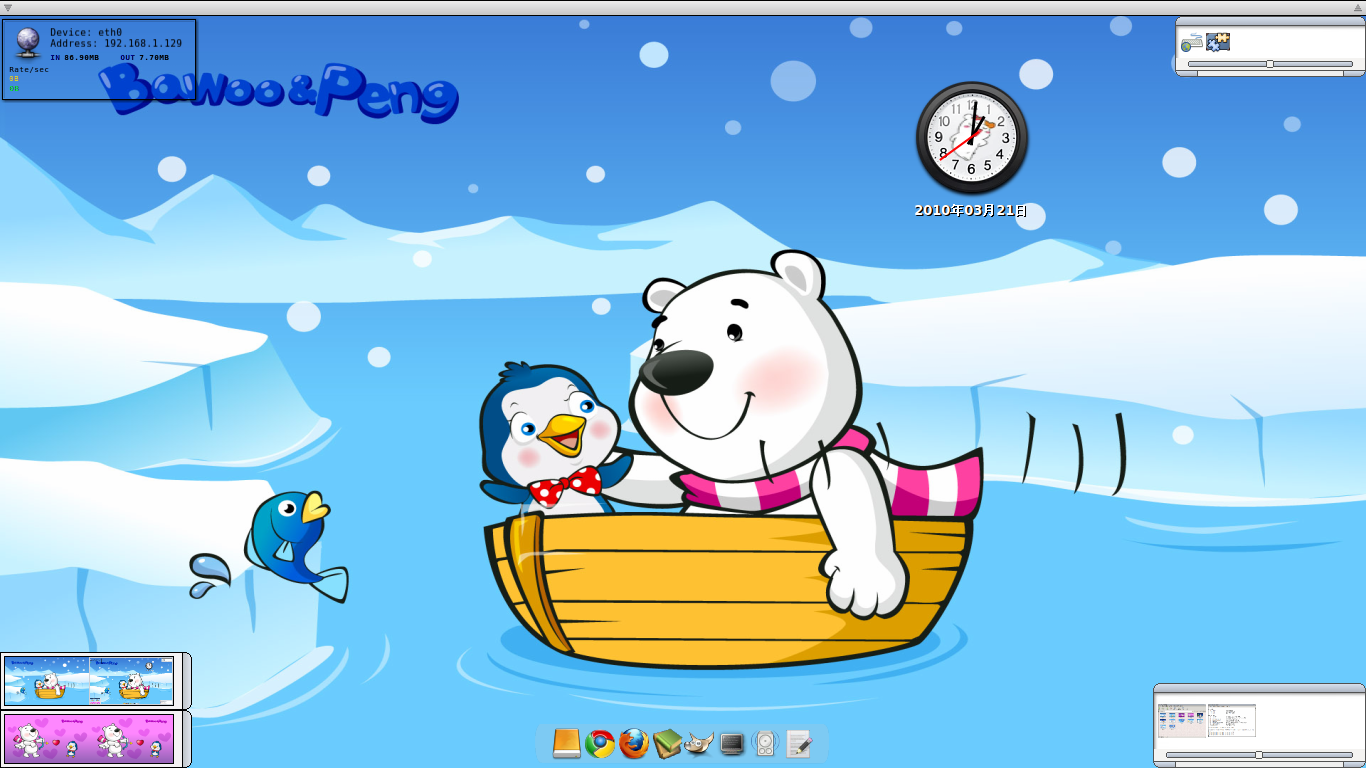Select the text document window thumbnail

point(1231,720)
